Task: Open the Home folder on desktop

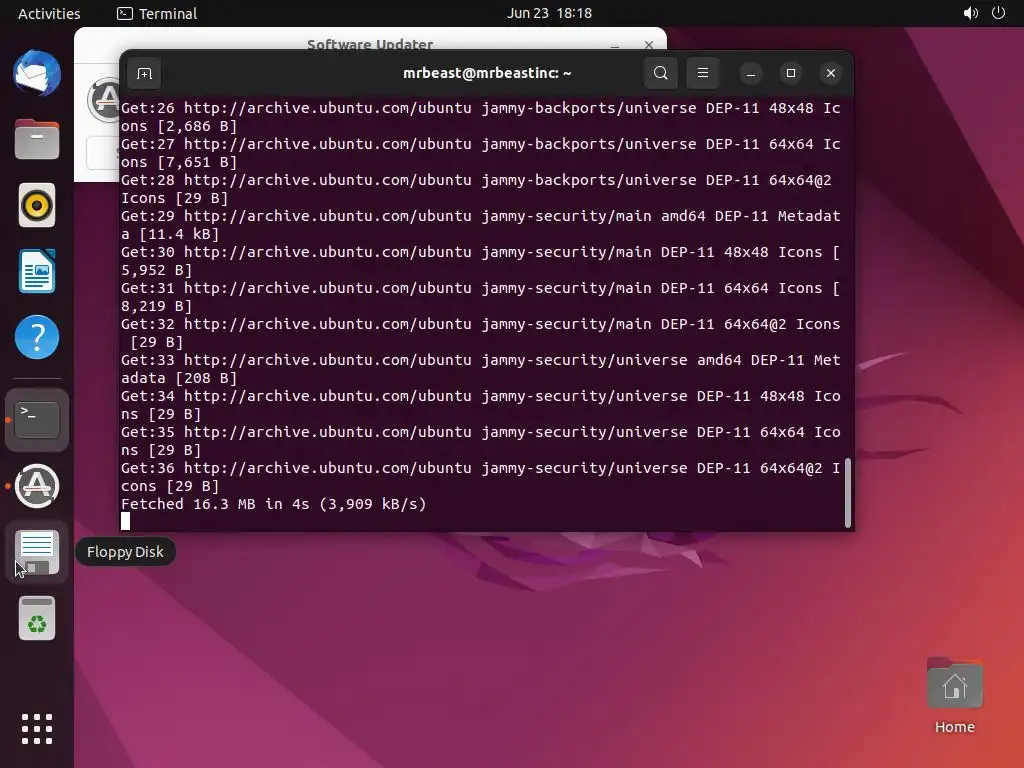Action: (955, 696)
